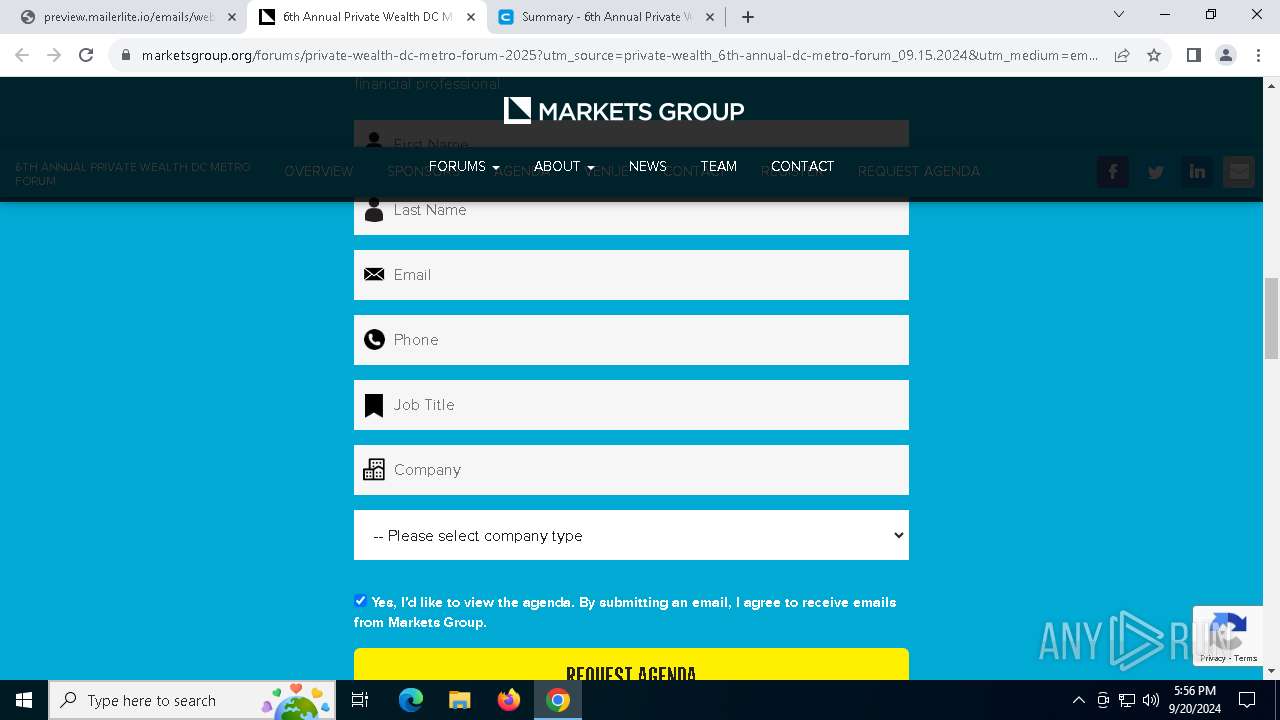Click Chrome's back arrow
This screenshot has width=1280, height=720.
[x=22, y=55]
